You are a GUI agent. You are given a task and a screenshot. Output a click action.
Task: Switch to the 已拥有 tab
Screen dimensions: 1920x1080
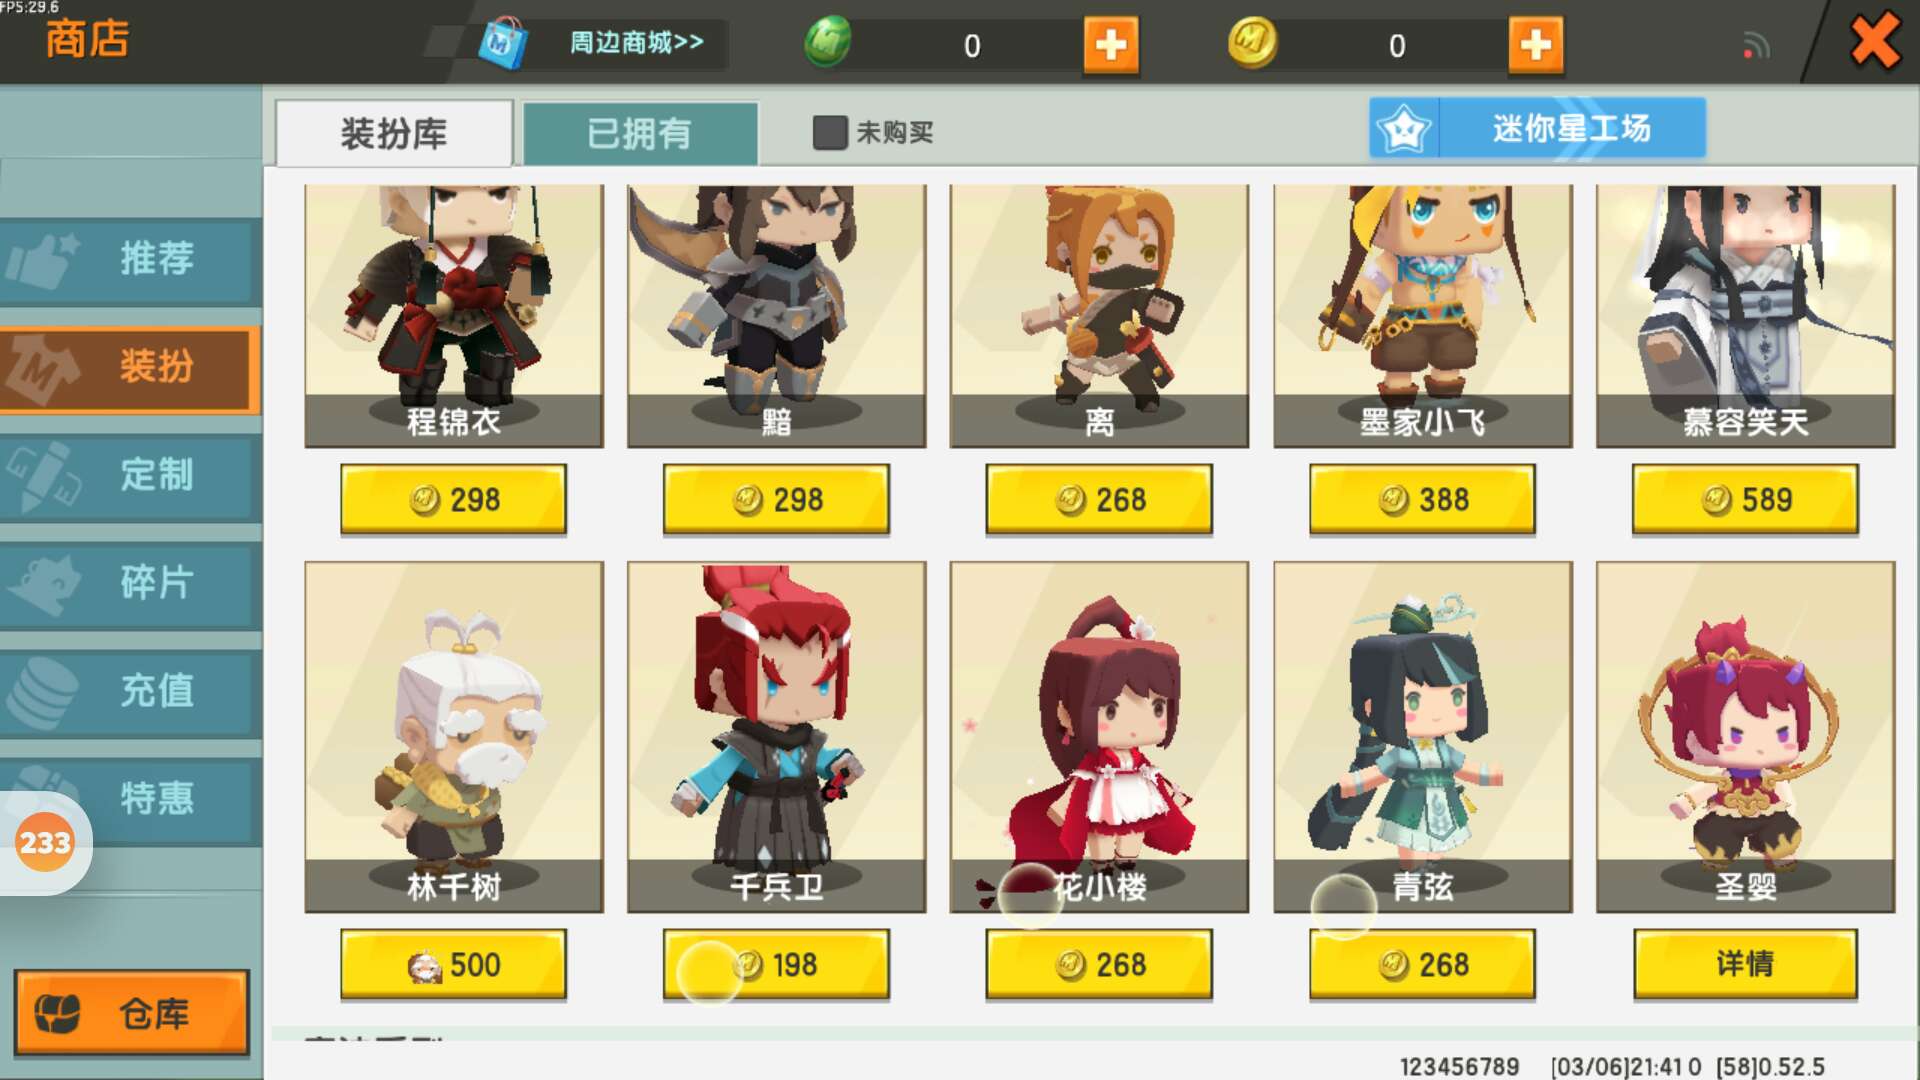(640, 133)
